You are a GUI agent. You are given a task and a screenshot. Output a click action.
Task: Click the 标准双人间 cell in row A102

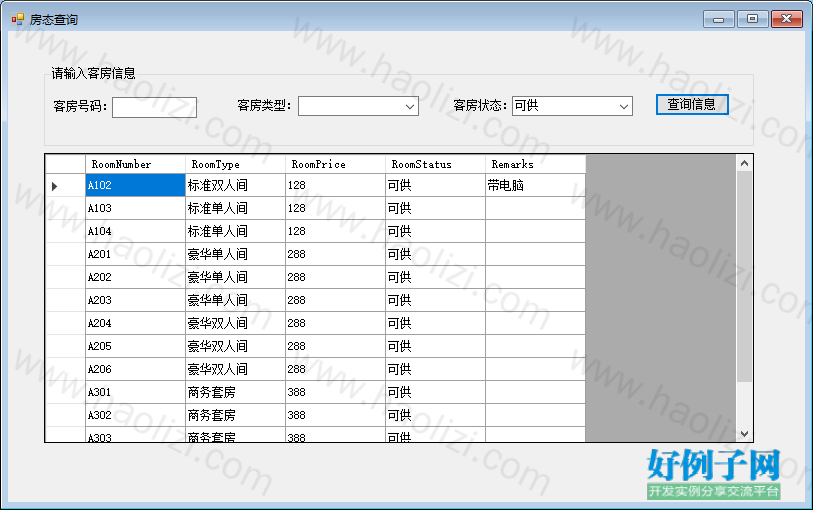pos(235,186)
